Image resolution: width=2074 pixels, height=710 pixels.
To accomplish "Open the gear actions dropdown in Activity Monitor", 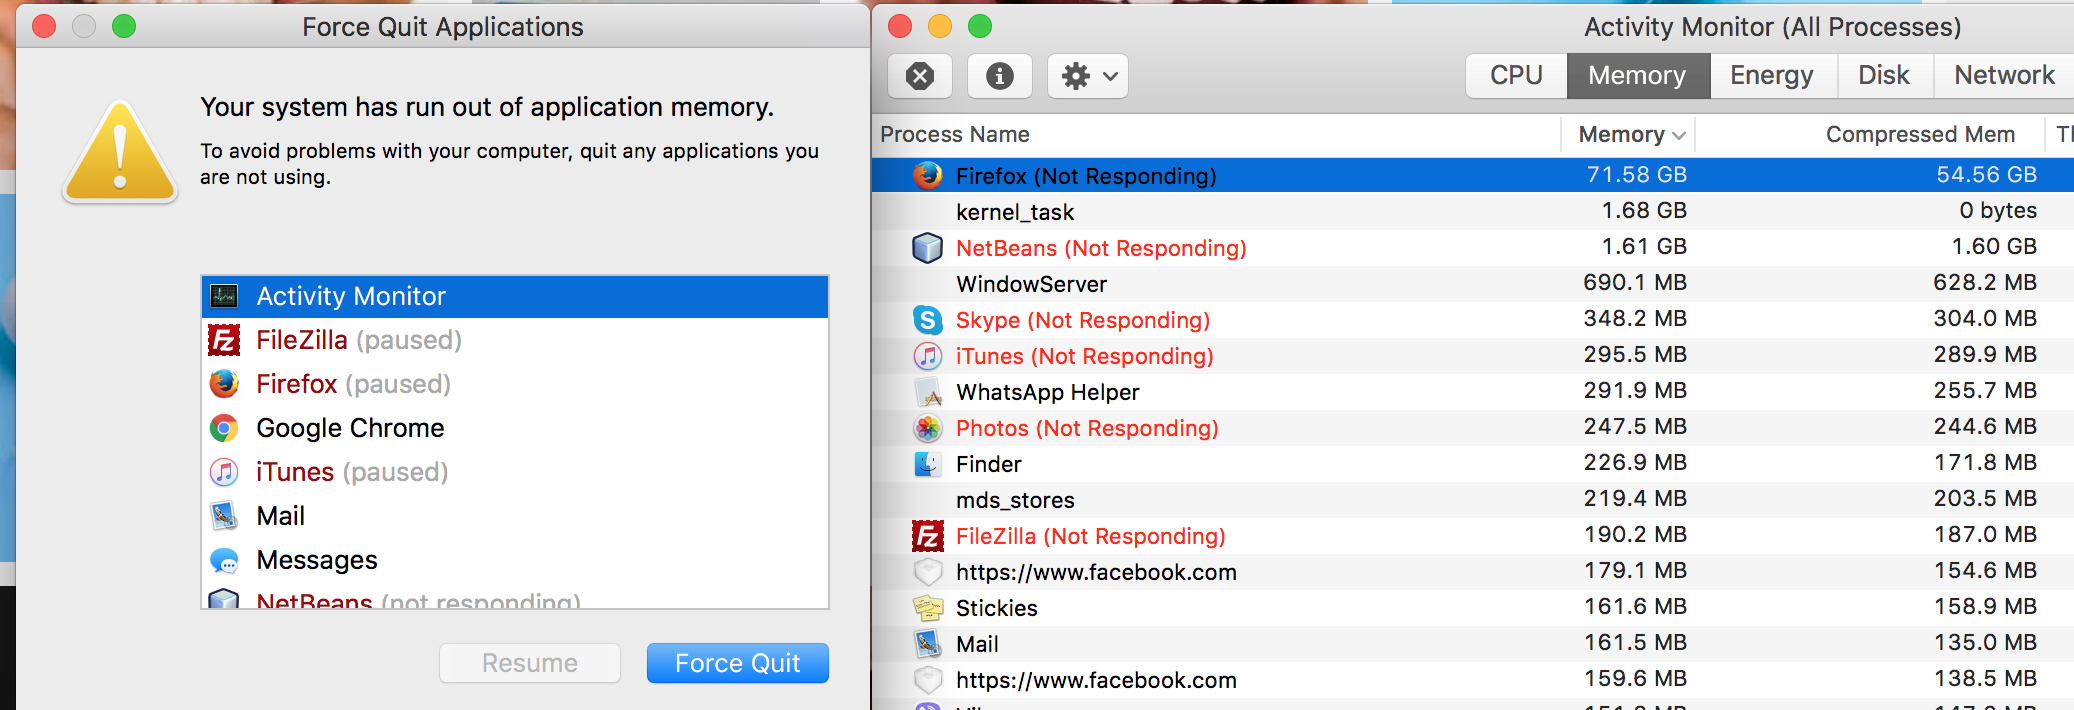I will point(1088,76).
